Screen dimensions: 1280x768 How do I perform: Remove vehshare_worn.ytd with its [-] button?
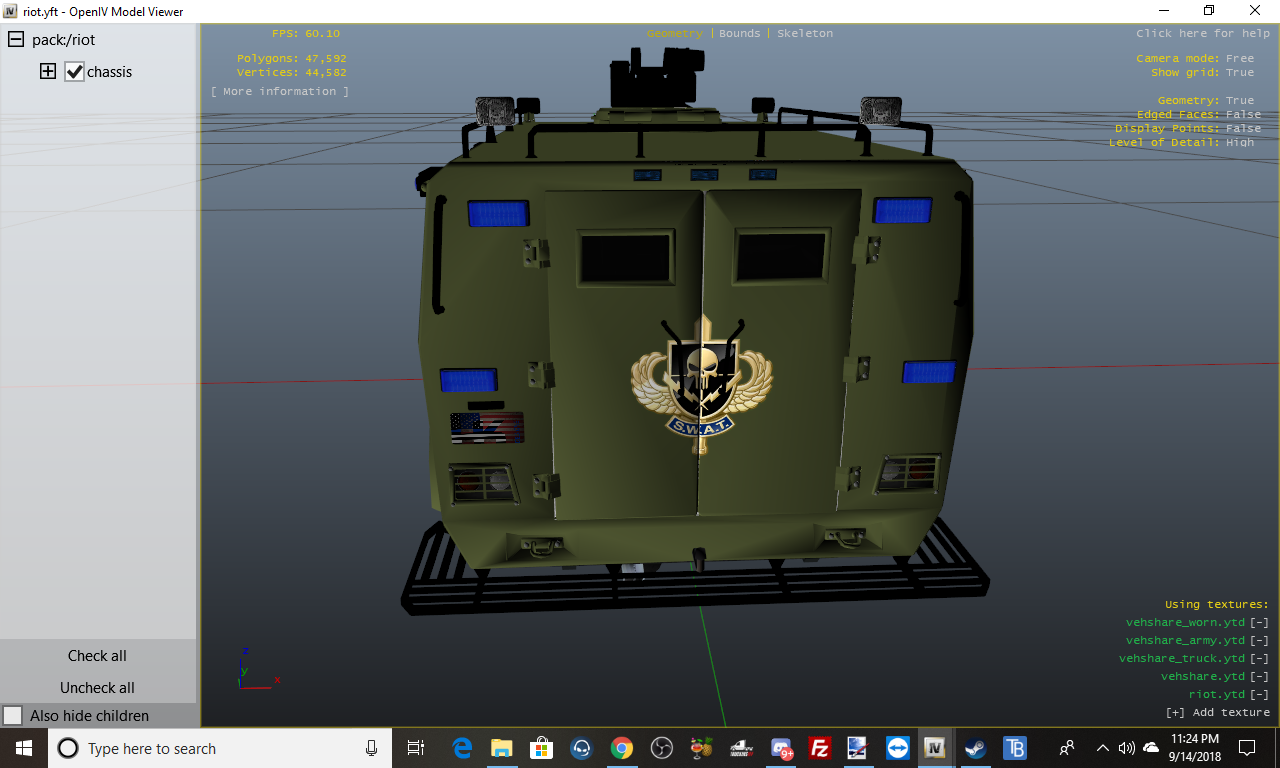pos(1260,623)
